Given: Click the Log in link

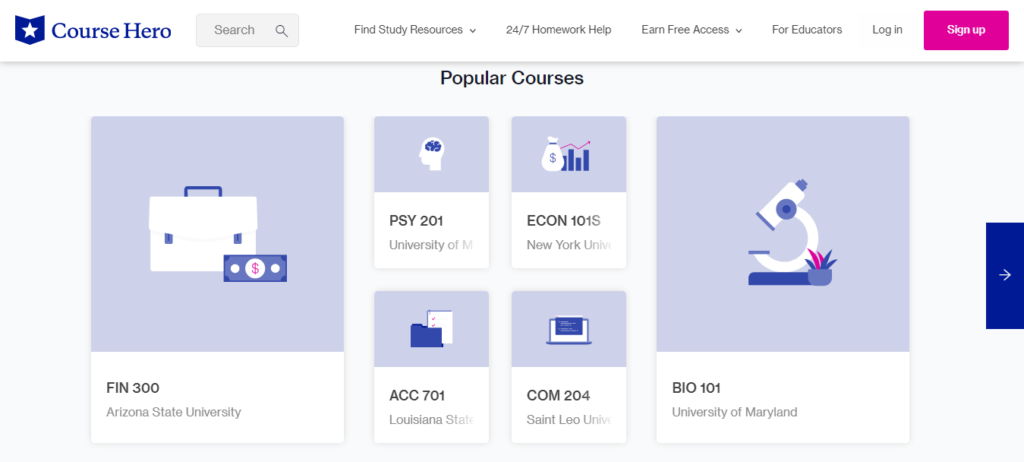Looking at the screenshot, I should 887,30.
